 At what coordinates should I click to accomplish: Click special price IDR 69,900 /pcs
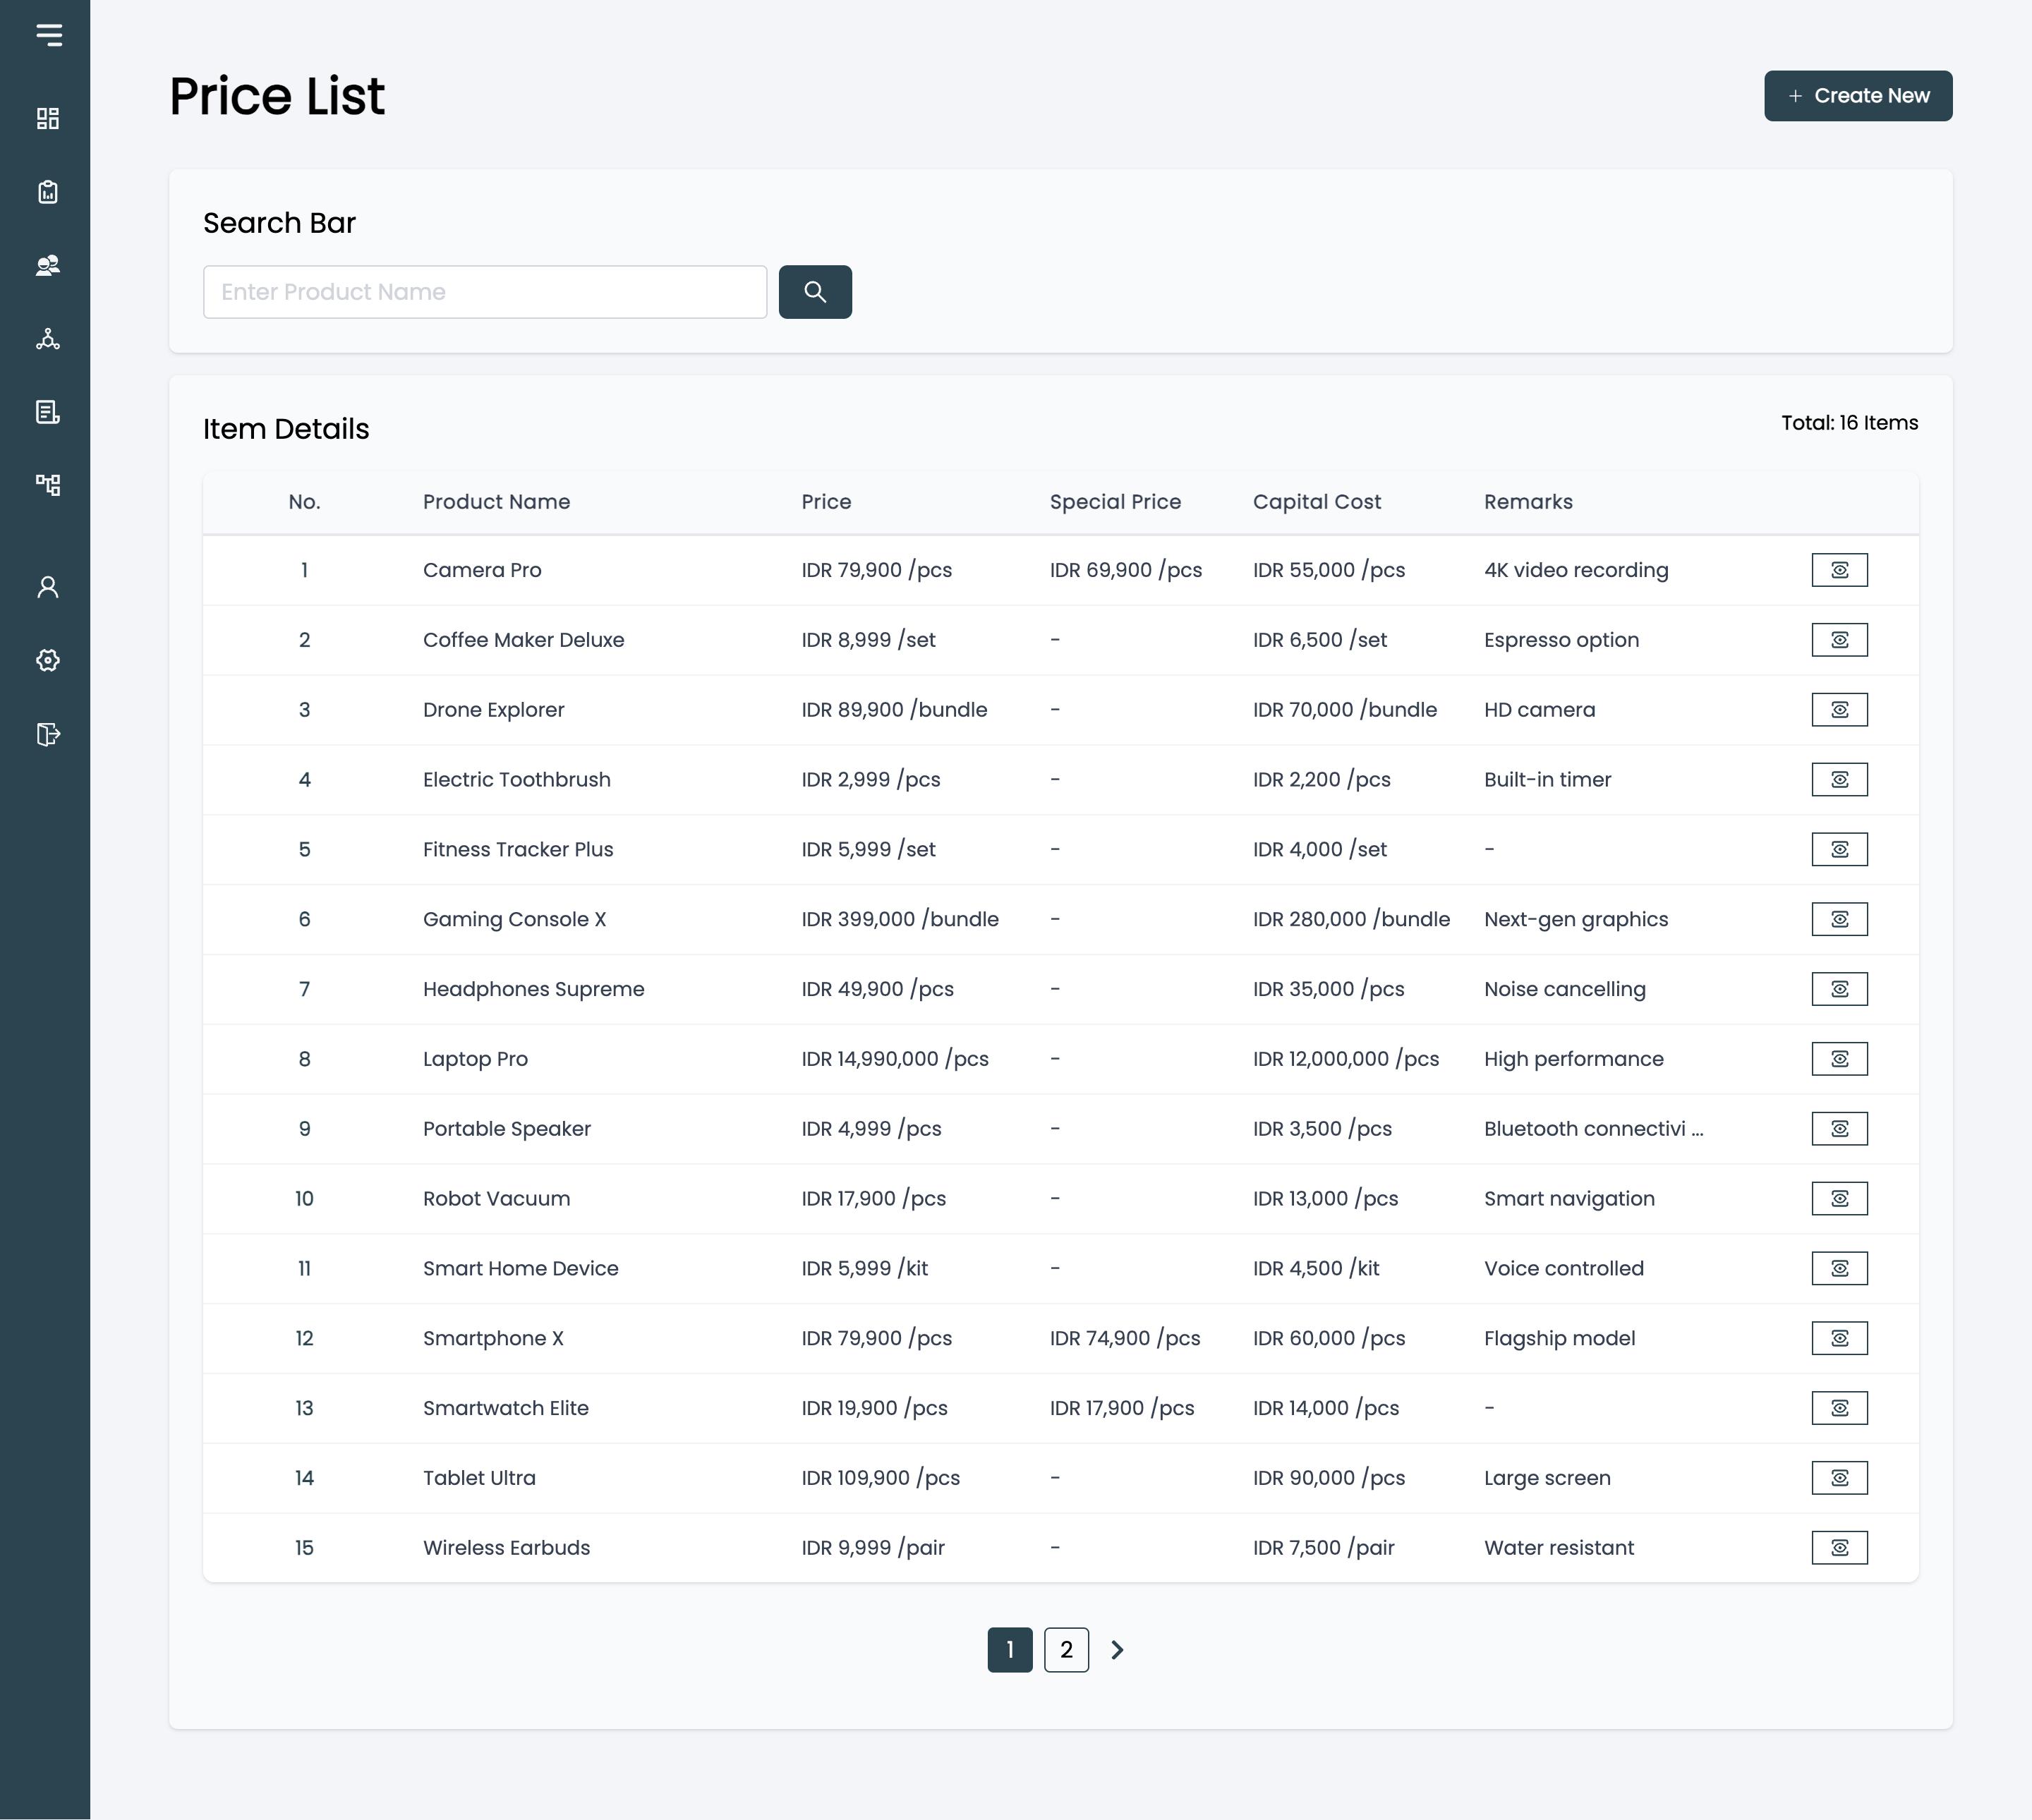coord(1126,570)
